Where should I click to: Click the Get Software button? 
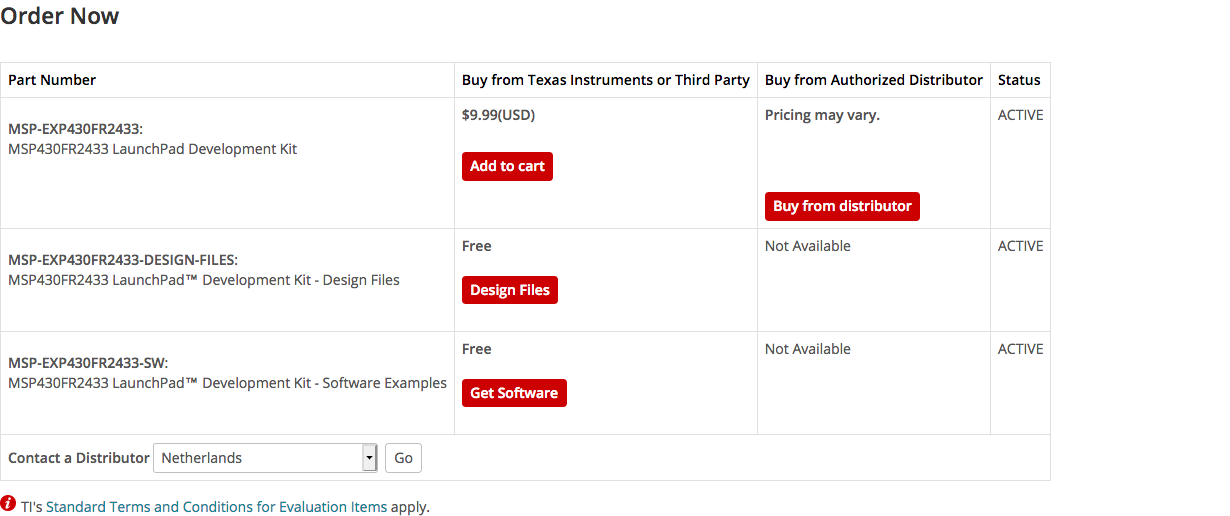point(514,393)
